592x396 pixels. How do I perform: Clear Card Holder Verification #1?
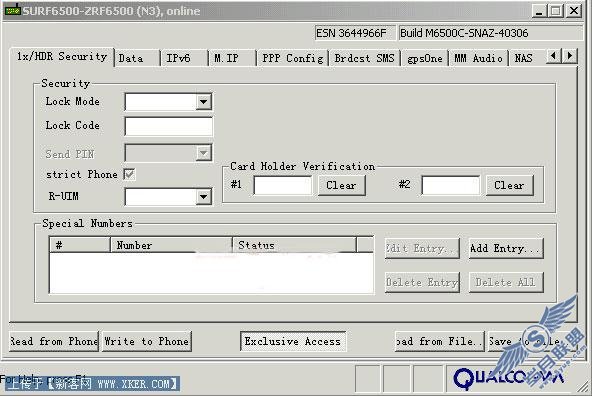(341, 185)
